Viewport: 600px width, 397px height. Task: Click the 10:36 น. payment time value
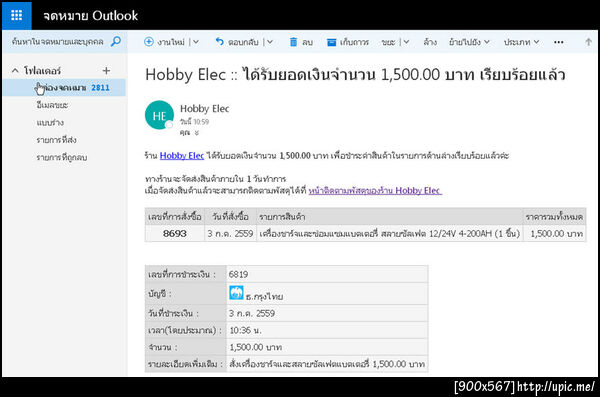click(x=245, y=330)
